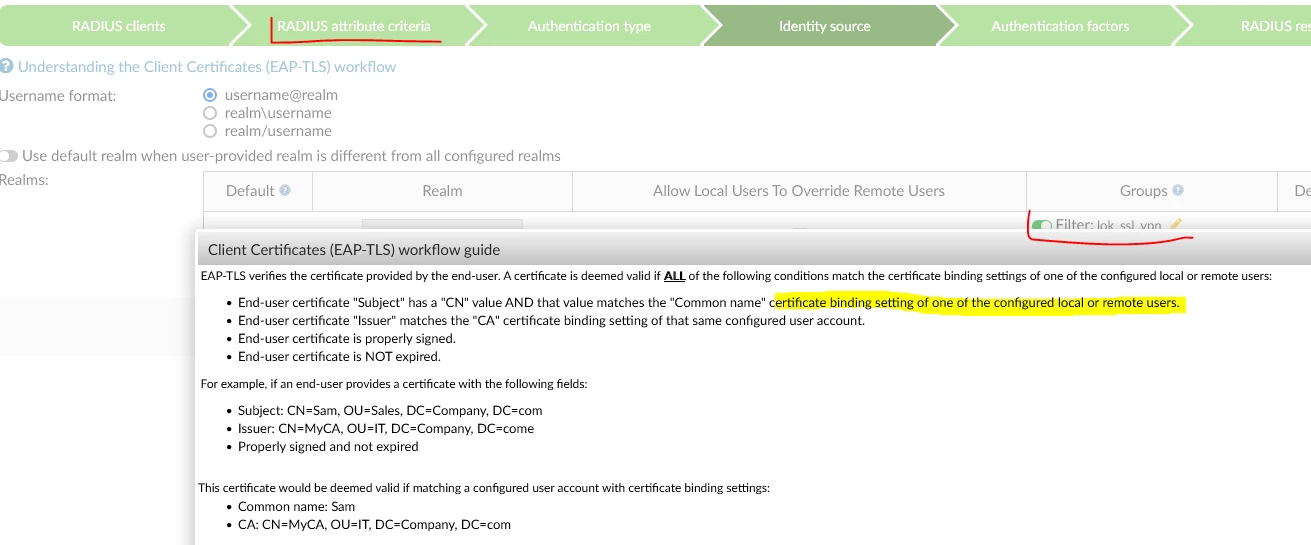The width and height of the screenshot is (1311, 545).
Task: Click the help icon beside Understanding Client Certificates
Action: [7, 67]
